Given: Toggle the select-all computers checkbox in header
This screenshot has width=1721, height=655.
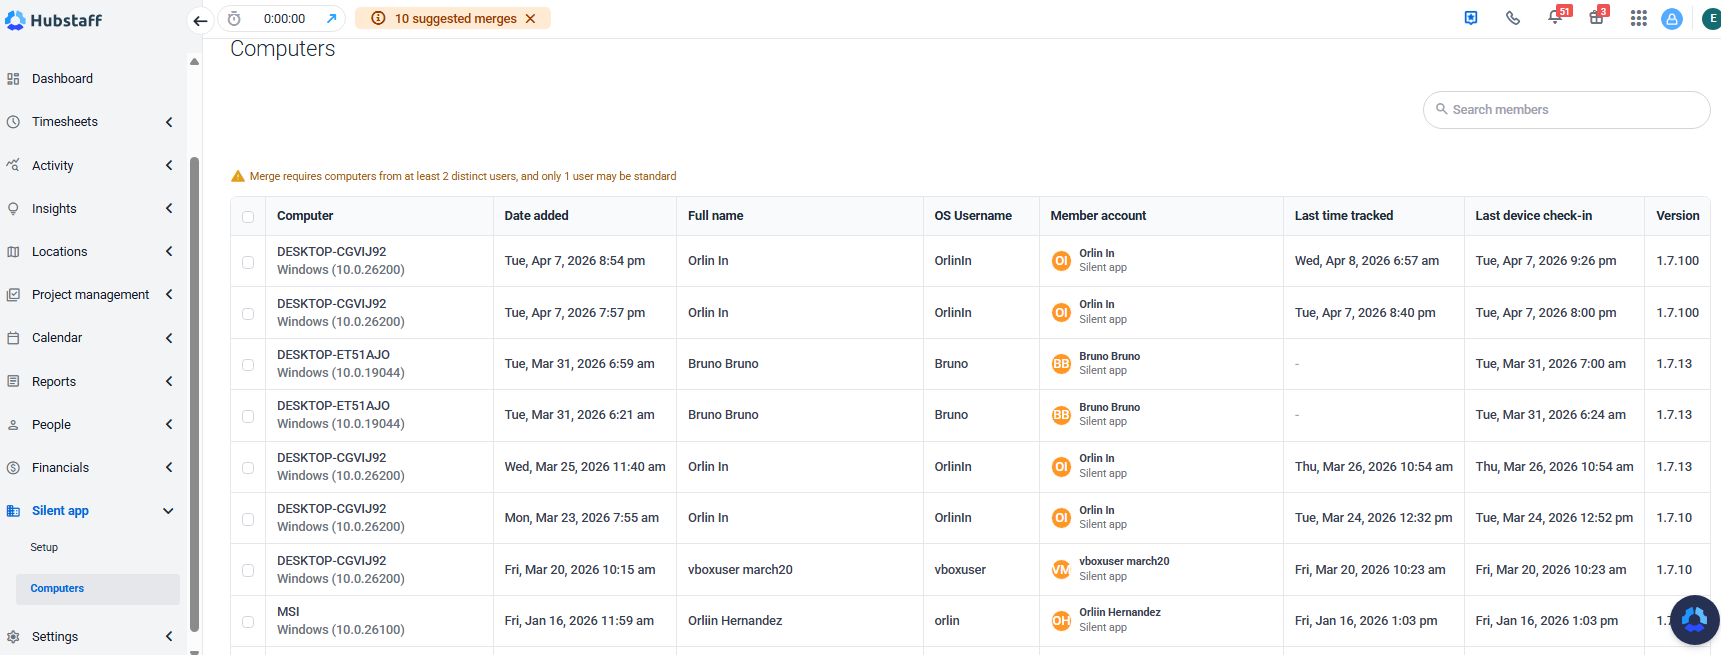Looking at the screenshot, I should tap(248, 217).
